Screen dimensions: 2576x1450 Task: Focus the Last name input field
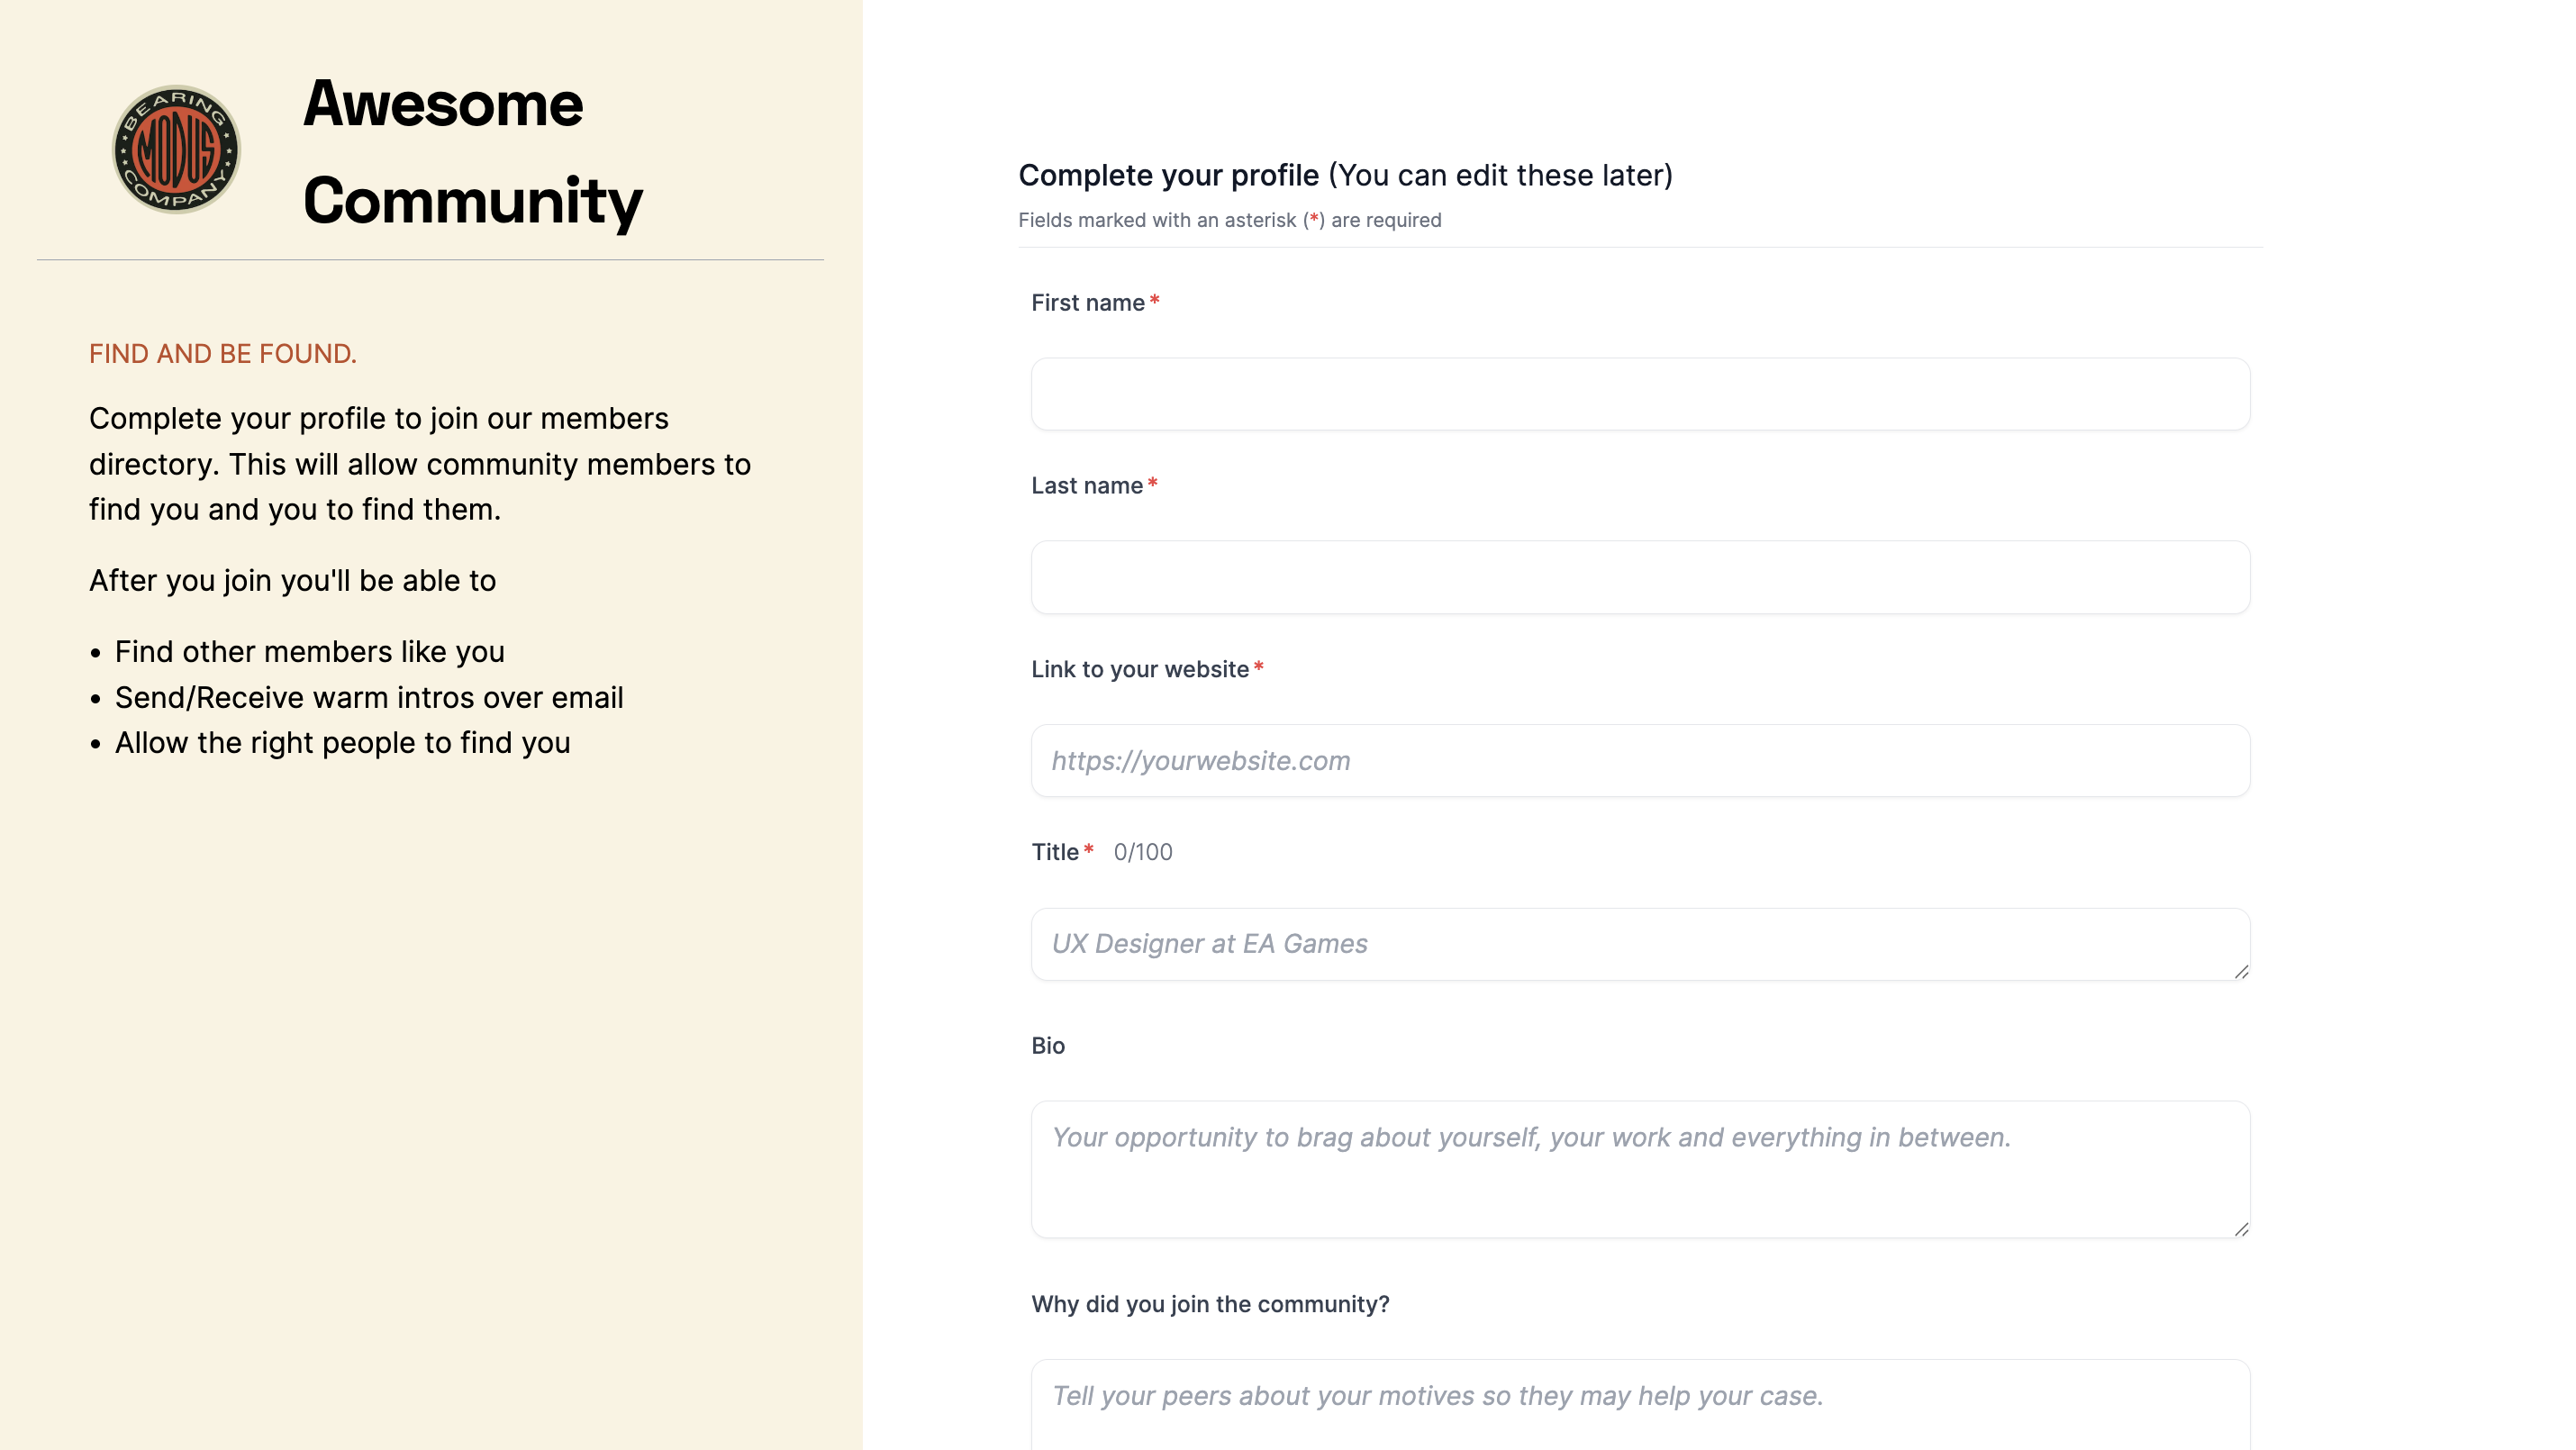[x=1640, y=577]
